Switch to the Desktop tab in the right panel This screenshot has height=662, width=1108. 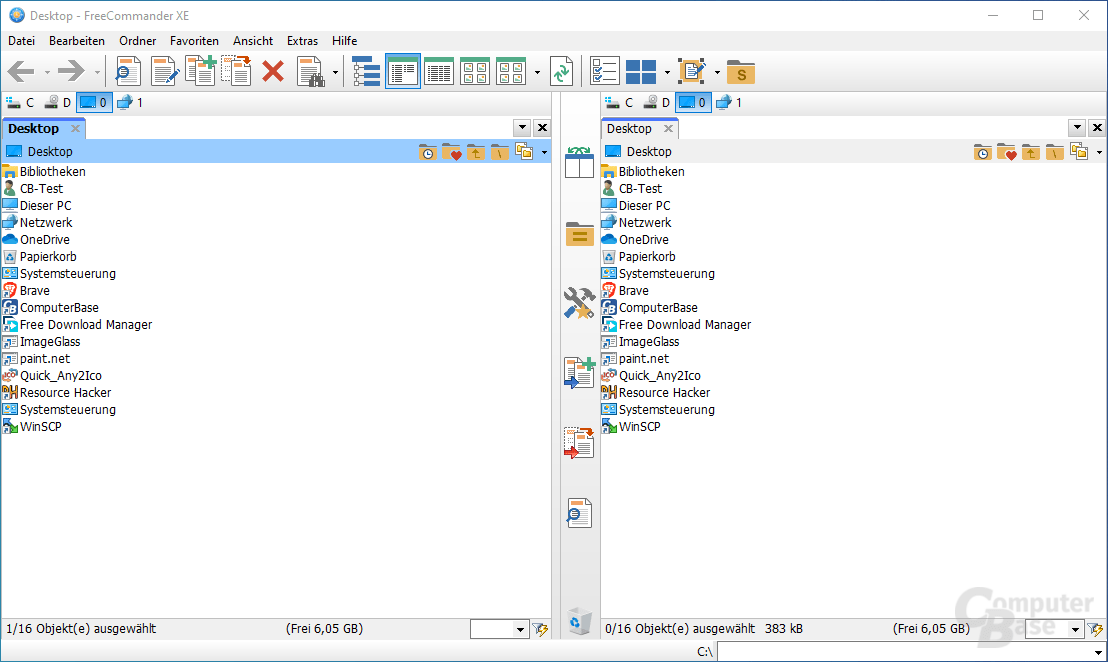(632, 128)
